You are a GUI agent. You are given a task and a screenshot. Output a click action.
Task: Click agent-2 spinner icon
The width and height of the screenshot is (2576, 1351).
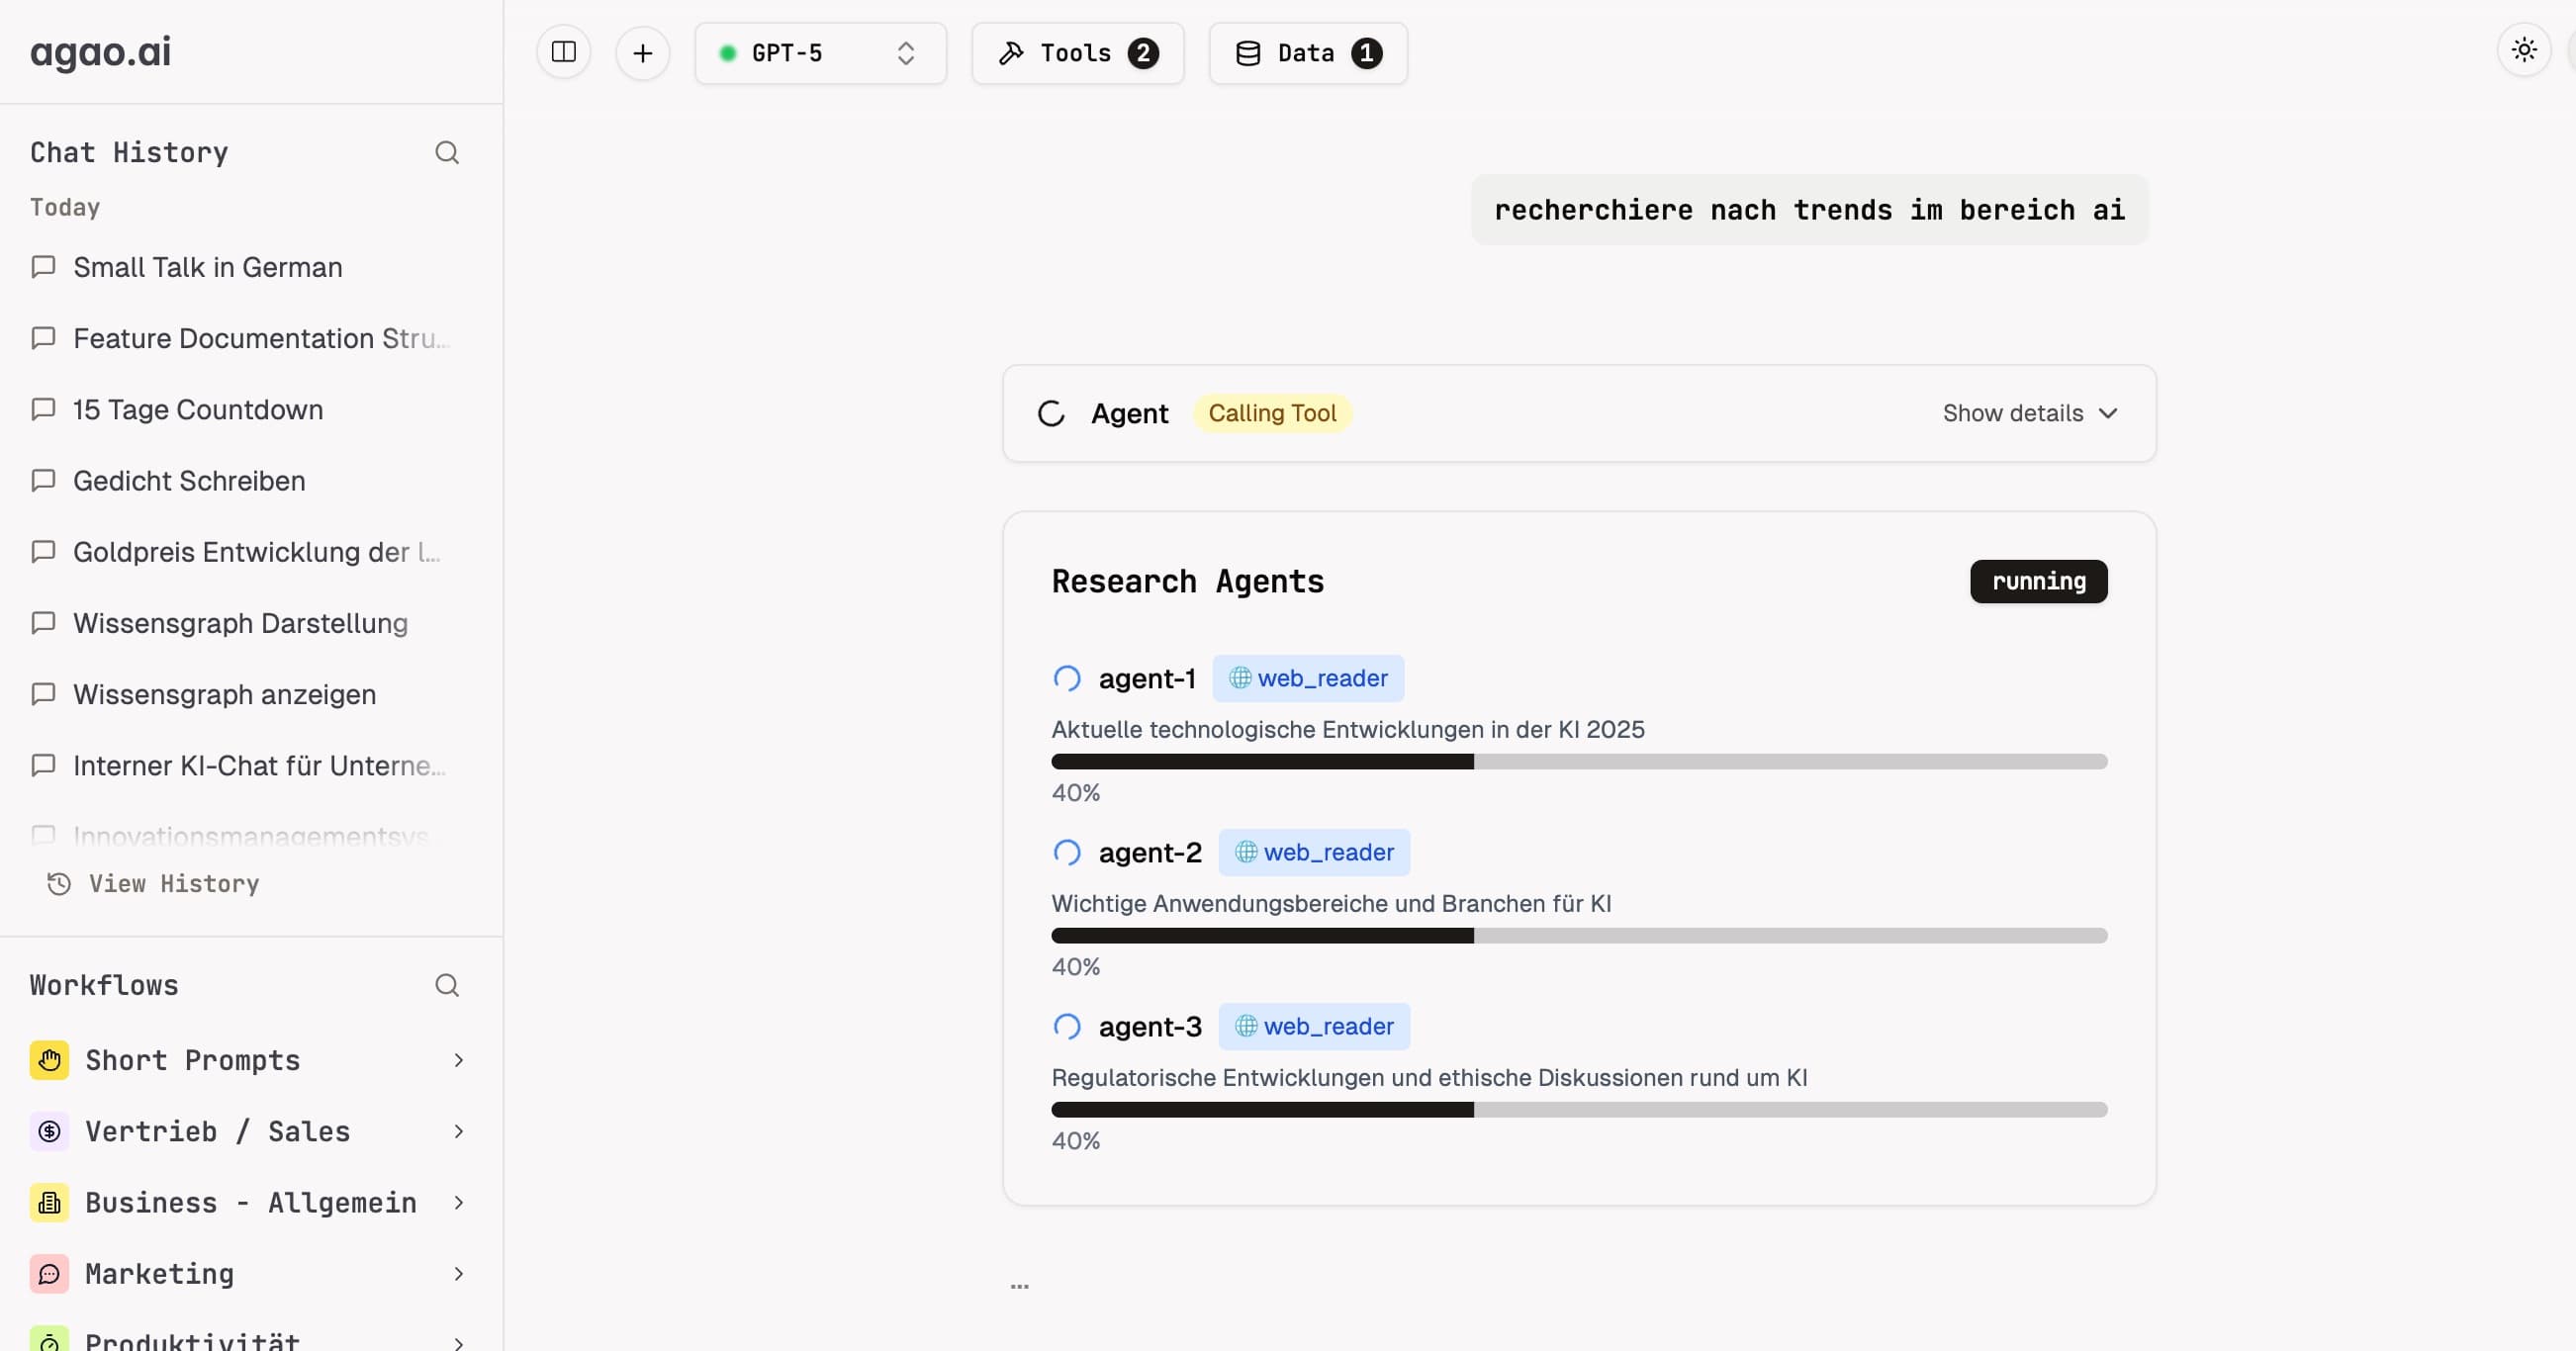pyautogui.click(x=1067, y=852)
